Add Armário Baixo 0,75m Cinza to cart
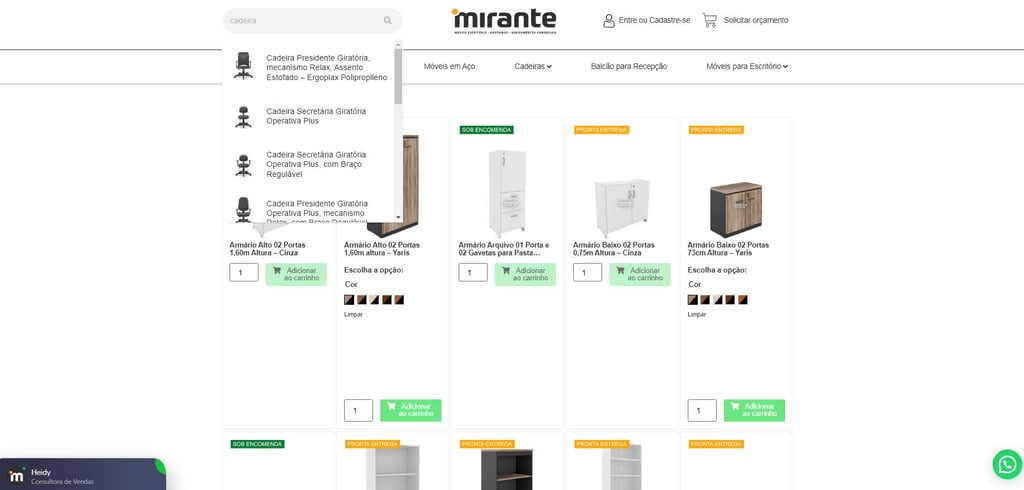 click(640, 274)
